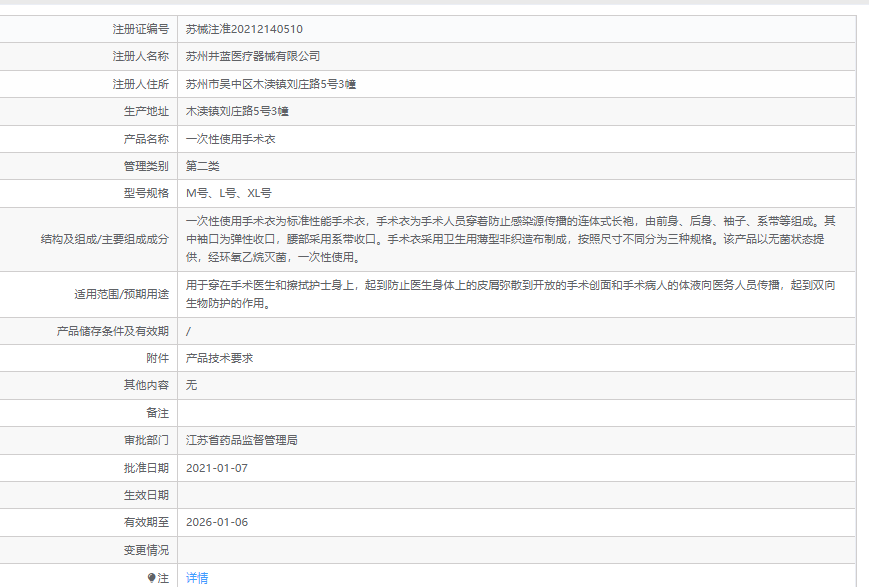Click the bullet icon beside 注 label
Screen dimensions: 869x587
point(151,578)
